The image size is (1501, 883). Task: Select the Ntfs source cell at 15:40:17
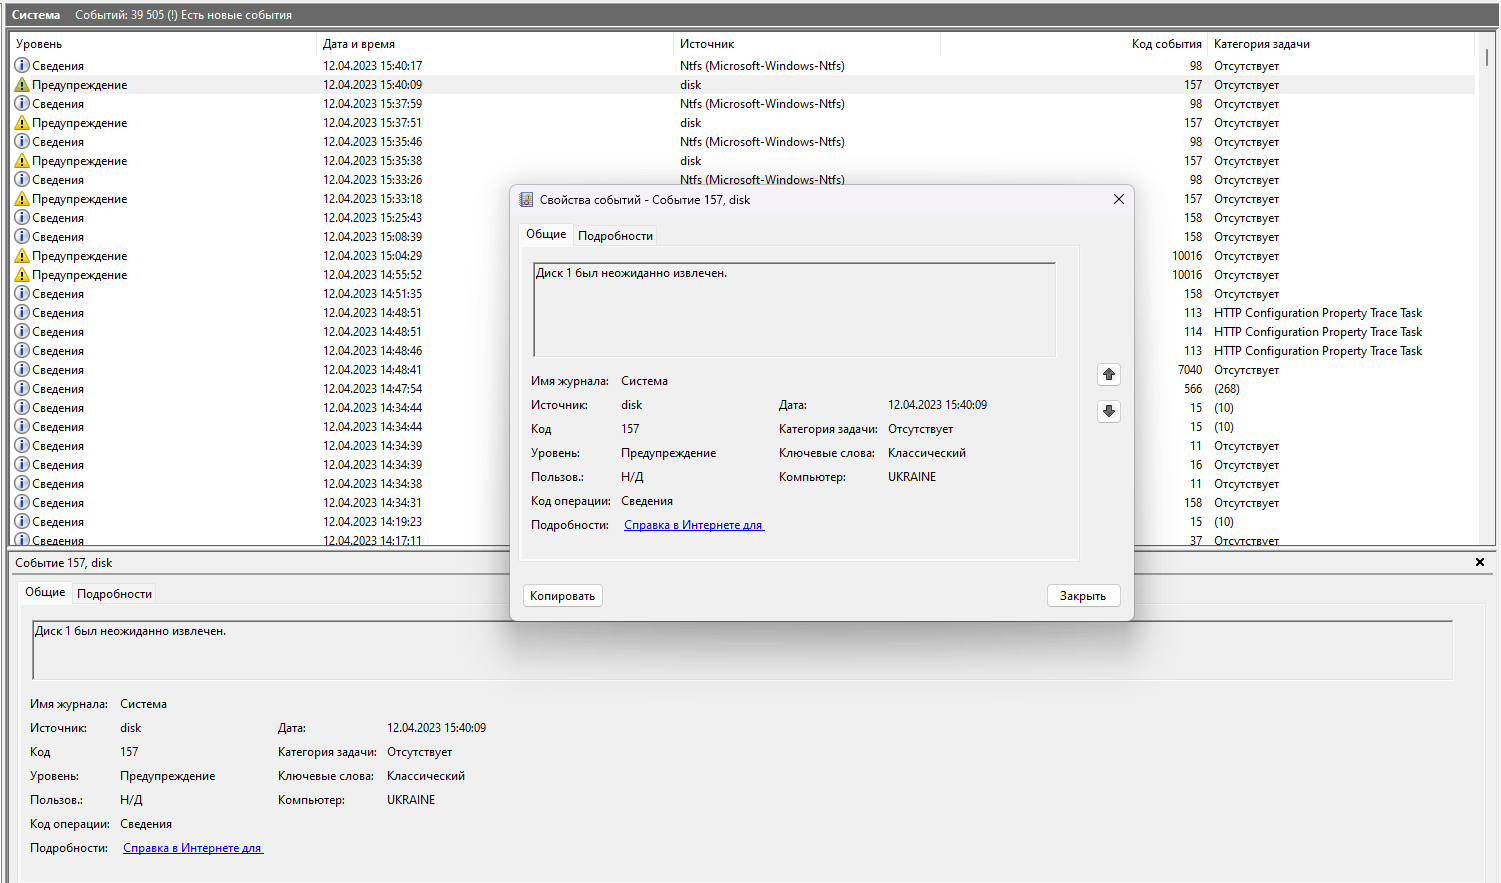click(x=762, y=66)
